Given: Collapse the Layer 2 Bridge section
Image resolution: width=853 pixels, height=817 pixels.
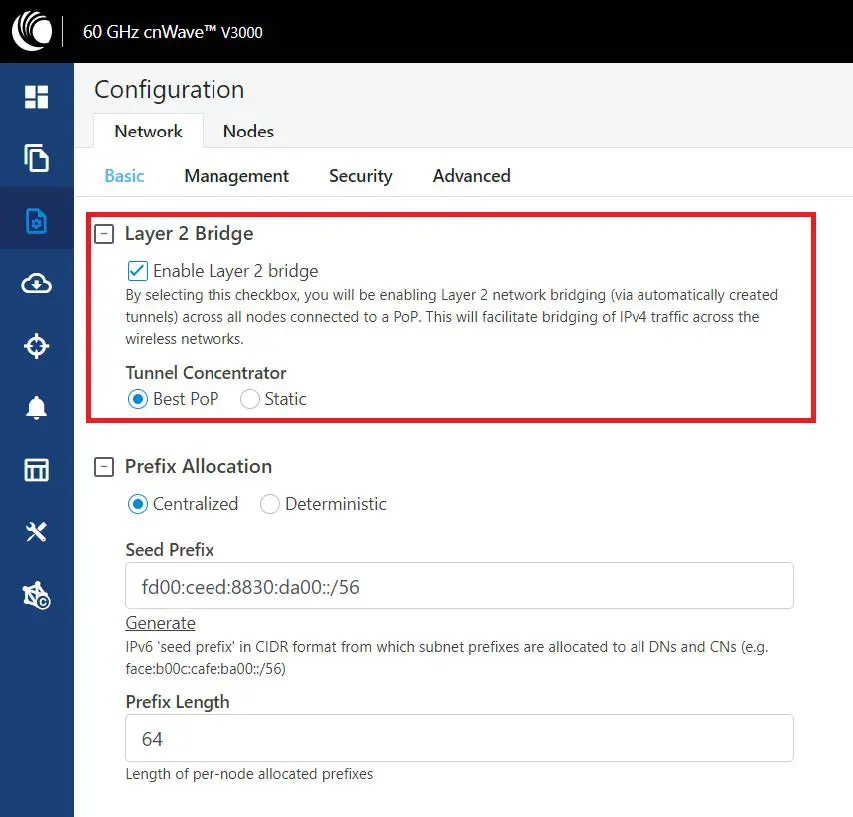Looking at the screenshot, I should (x=104, y=234).
